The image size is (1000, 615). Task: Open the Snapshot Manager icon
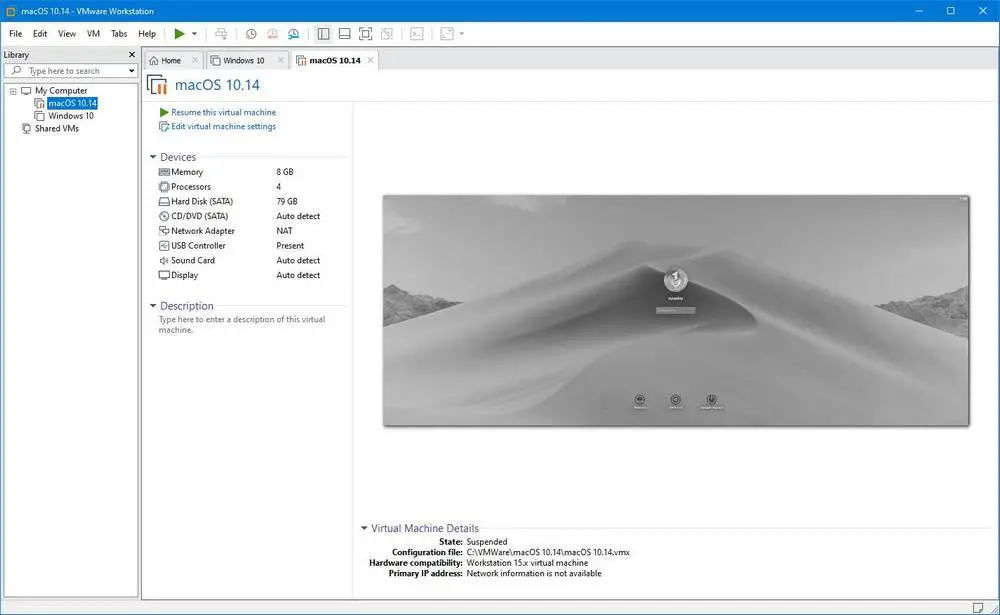pos(293,34)
